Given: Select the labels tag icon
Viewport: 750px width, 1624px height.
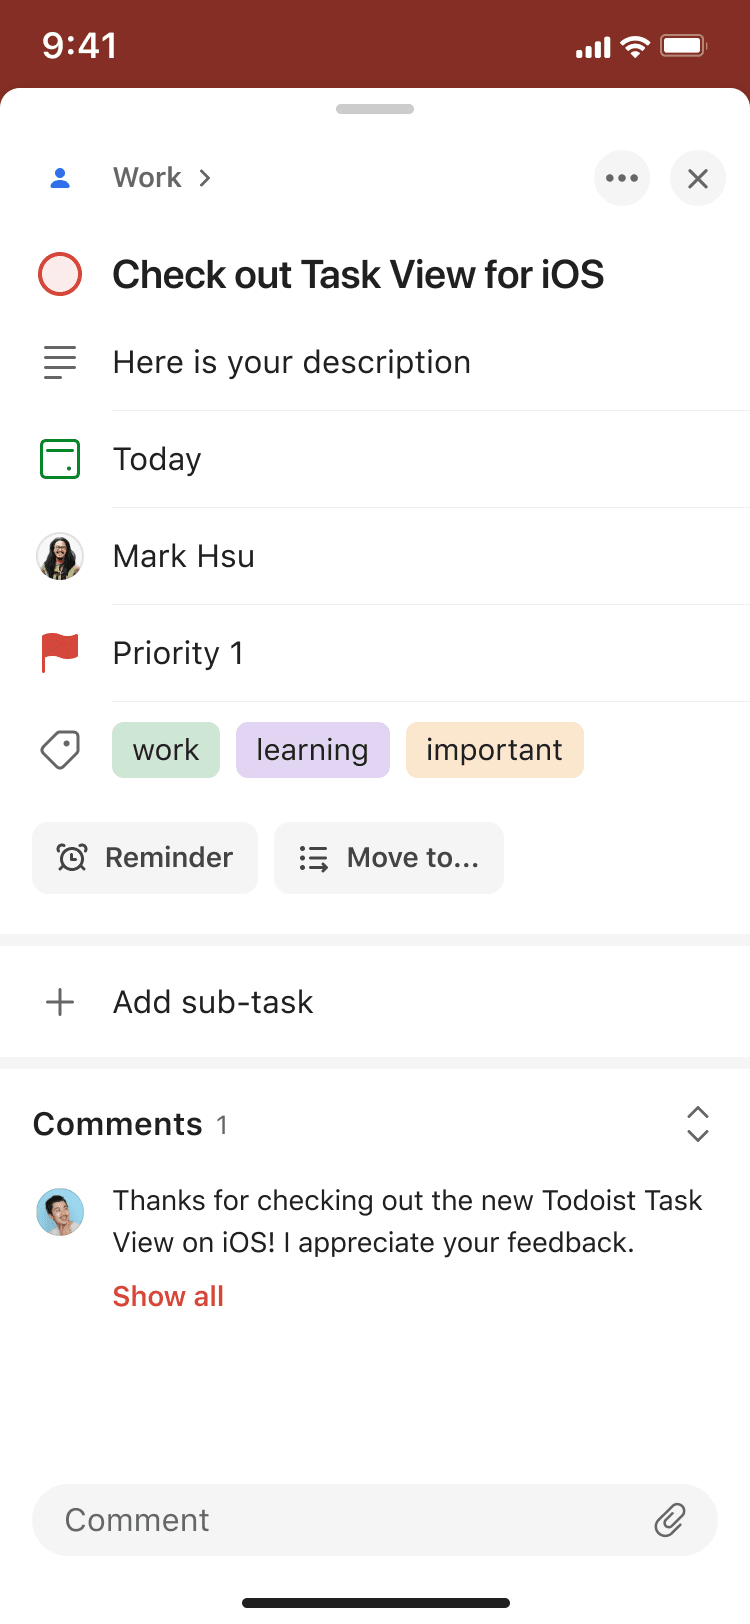Looking at the screenshot, I should tap(59, 749).
